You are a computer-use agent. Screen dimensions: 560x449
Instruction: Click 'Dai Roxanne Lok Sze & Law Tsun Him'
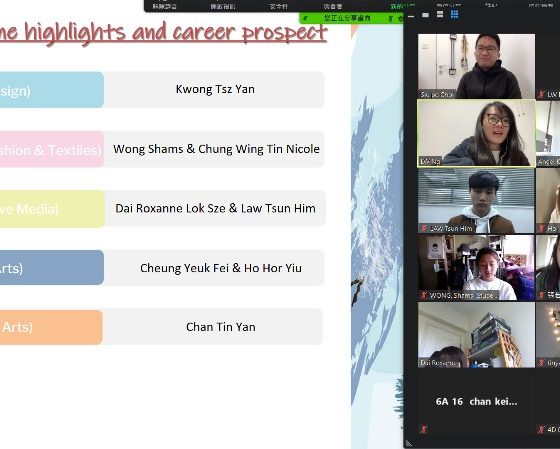(215, 208)
